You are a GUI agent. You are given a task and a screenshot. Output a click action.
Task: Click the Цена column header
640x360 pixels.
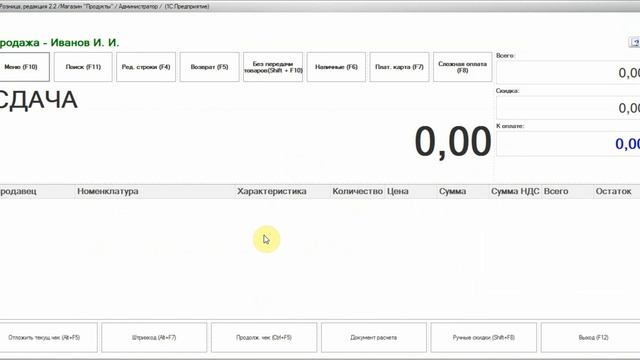[x=411, y=191]
